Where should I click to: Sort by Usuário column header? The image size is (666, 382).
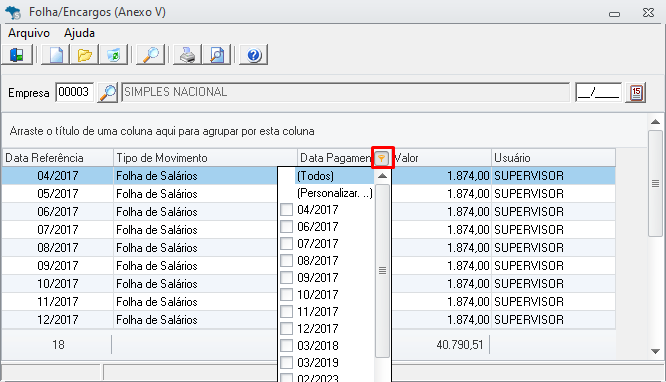coord(553,158)
